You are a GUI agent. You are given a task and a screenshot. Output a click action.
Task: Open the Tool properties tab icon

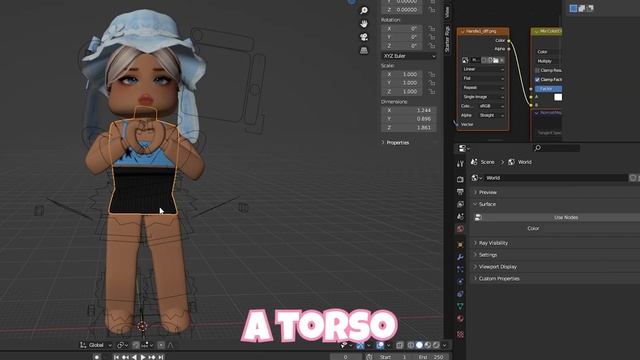[460, 164]
